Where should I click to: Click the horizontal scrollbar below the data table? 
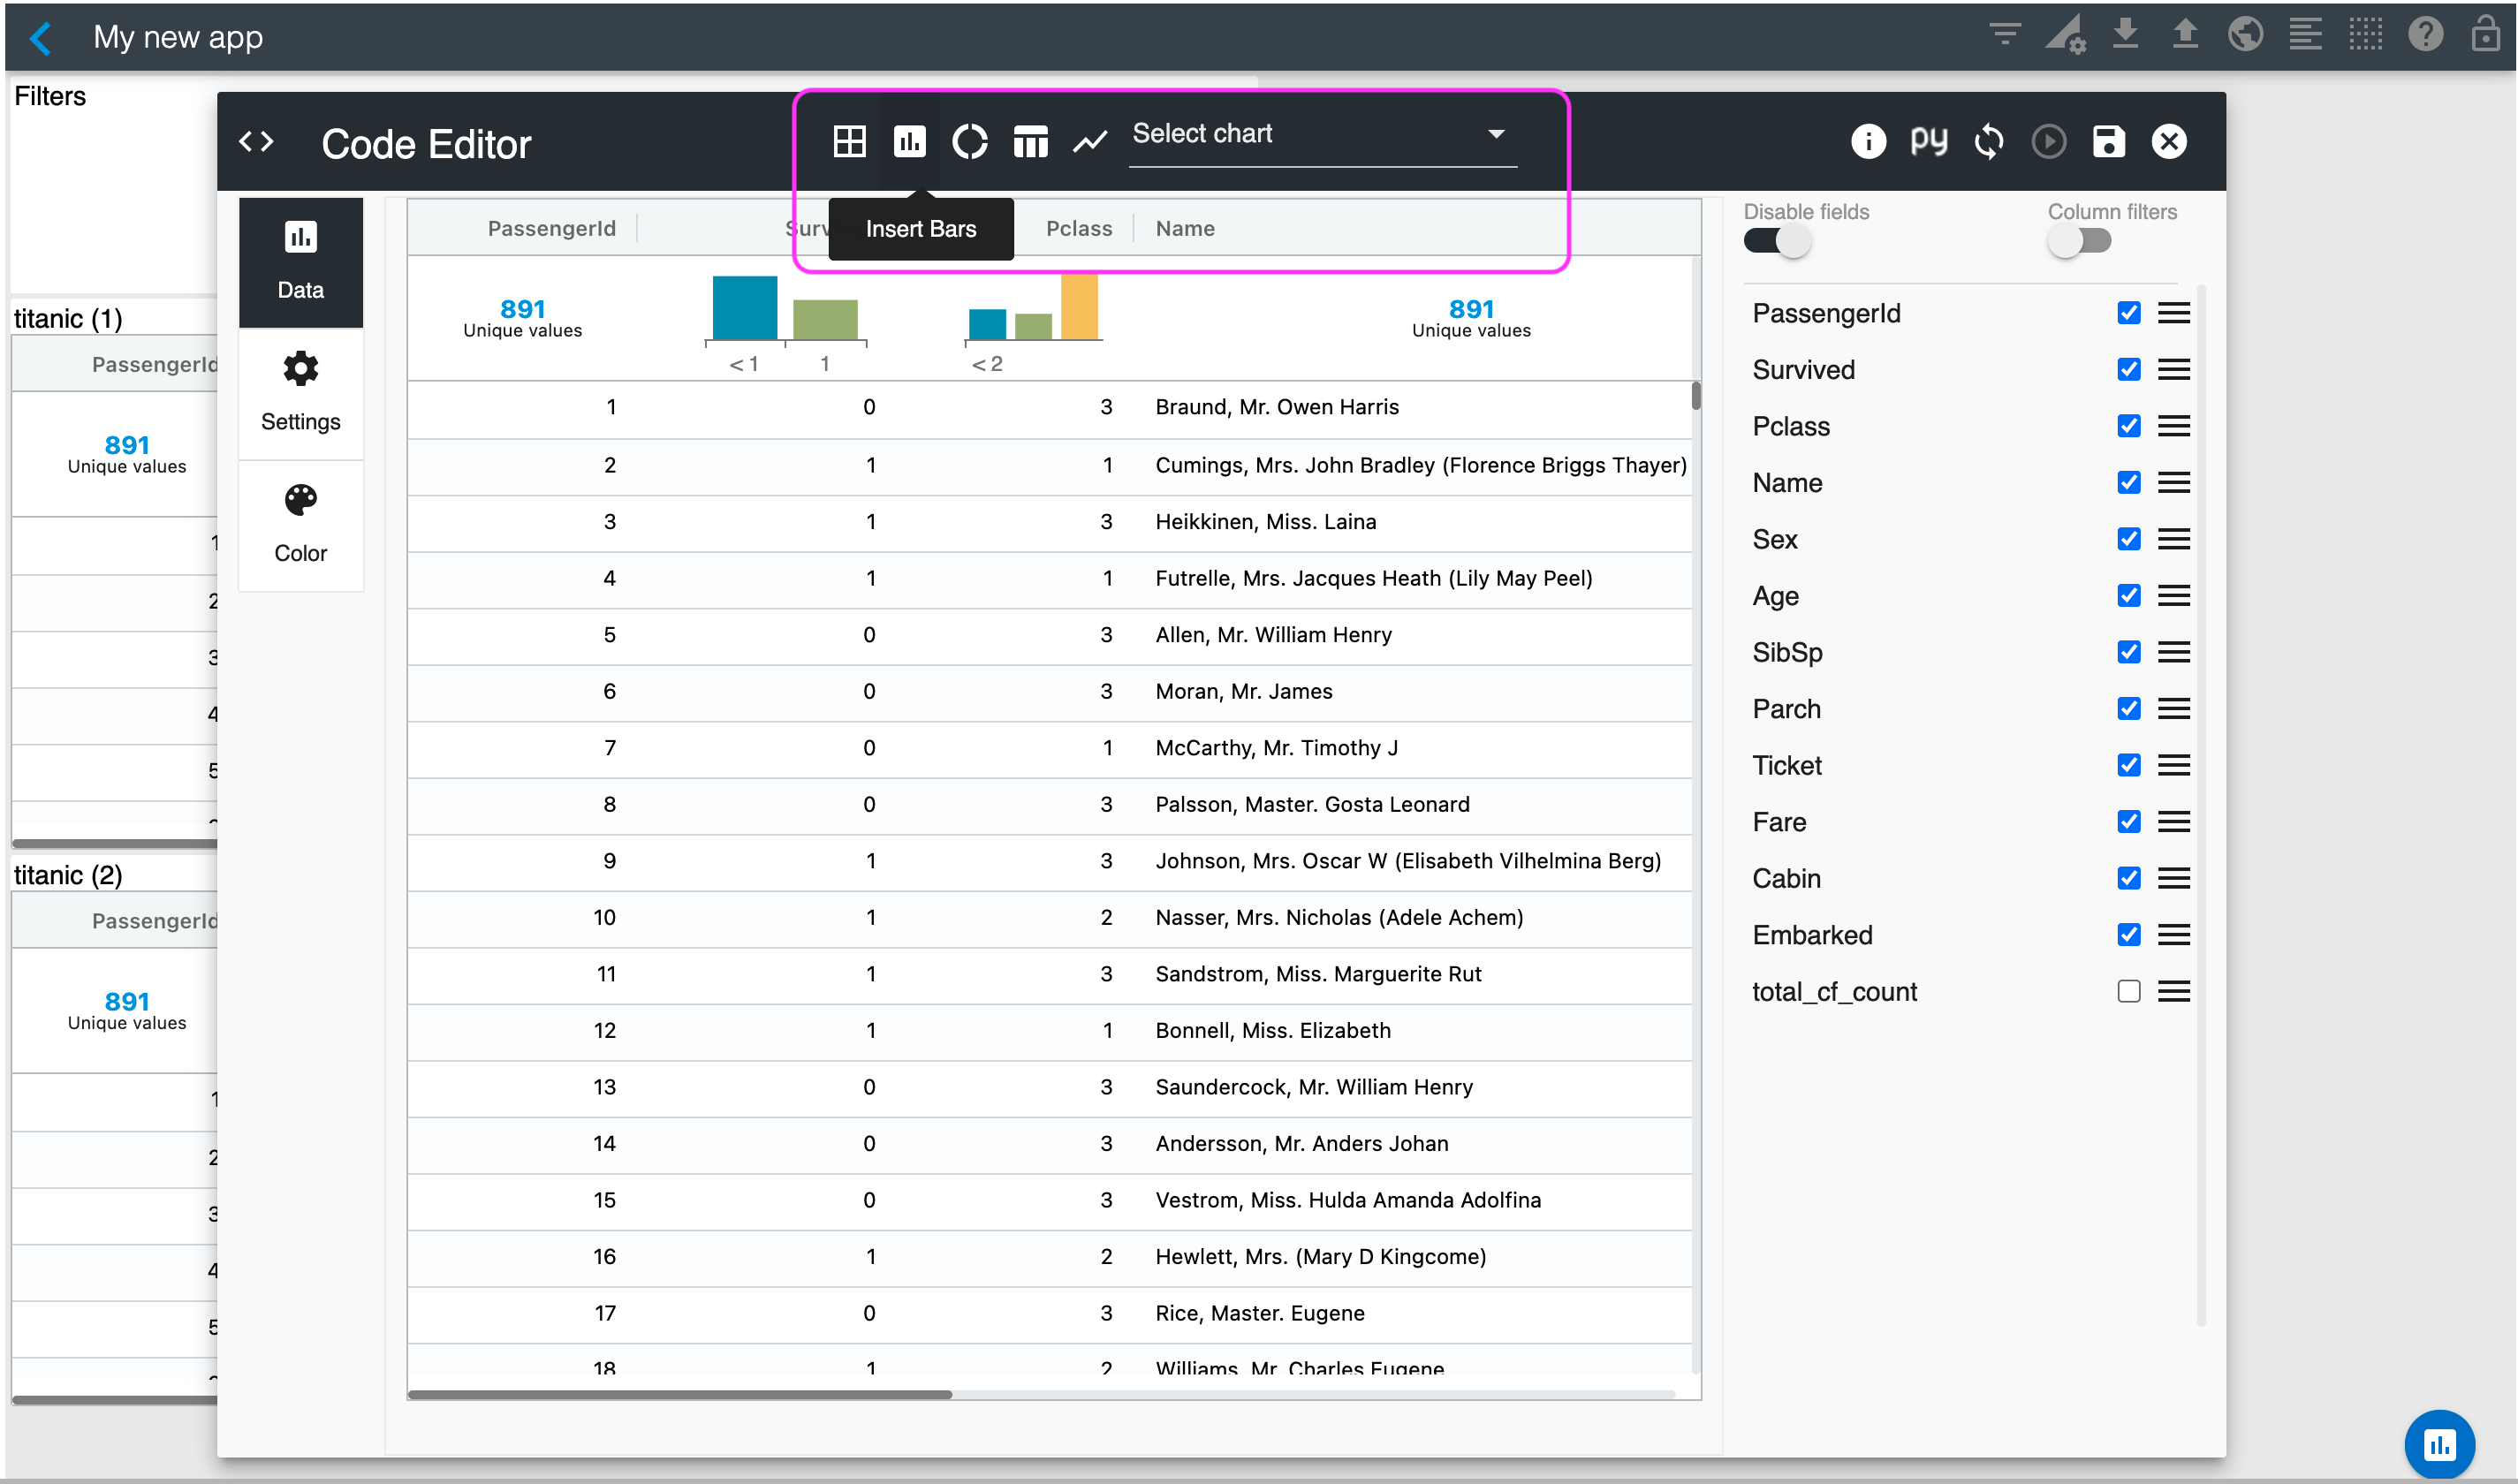pyautogui.click(x=680, y=1394)
